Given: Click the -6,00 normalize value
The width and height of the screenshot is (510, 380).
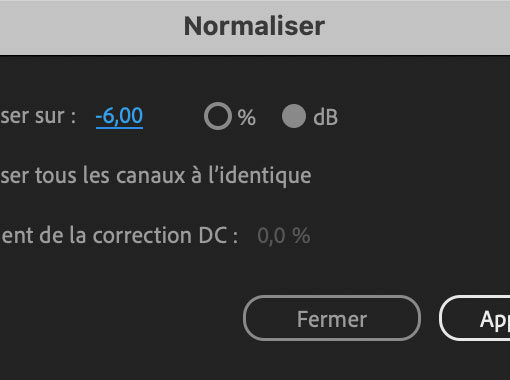Looking at the screenshot, I should coord(119,116).
